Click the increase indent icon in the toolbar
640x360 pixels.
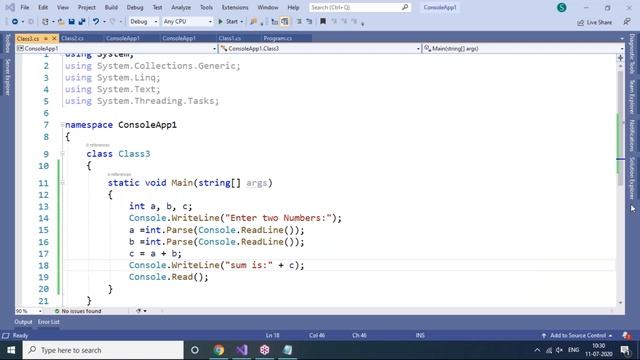point(309,22)
